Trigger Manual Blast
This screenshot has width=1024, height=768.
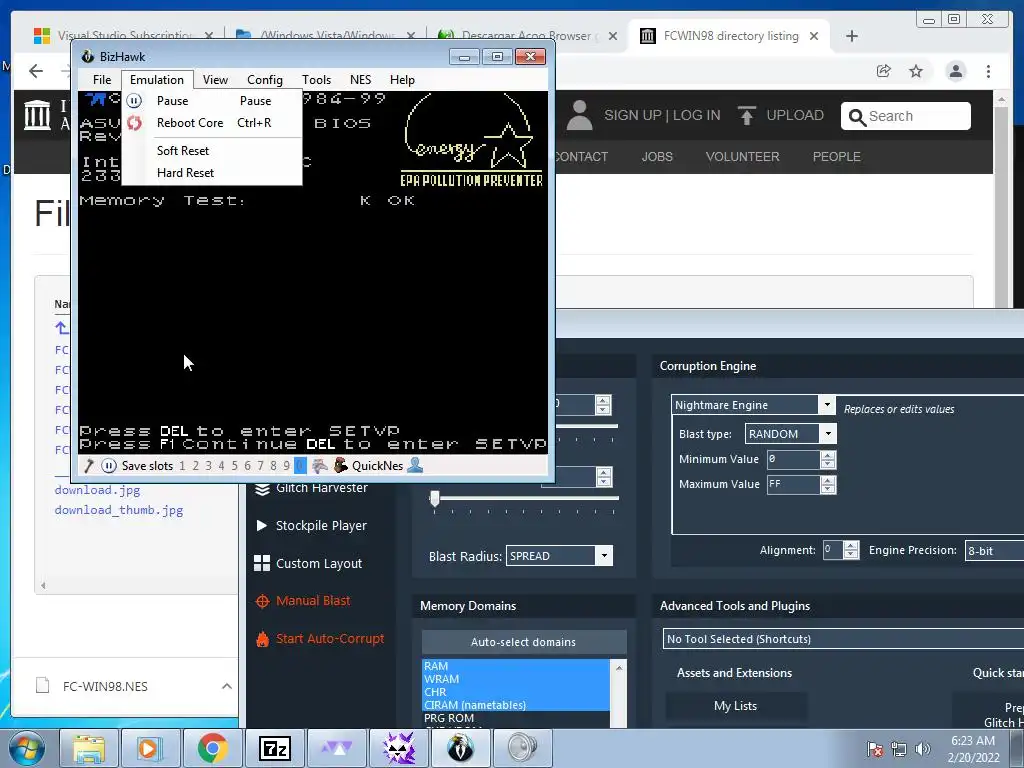coord(302,601)
